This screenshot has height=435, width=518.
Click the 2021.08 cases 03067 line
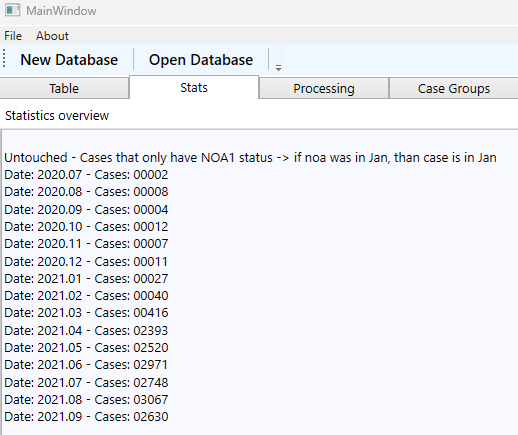click(86, 399)
